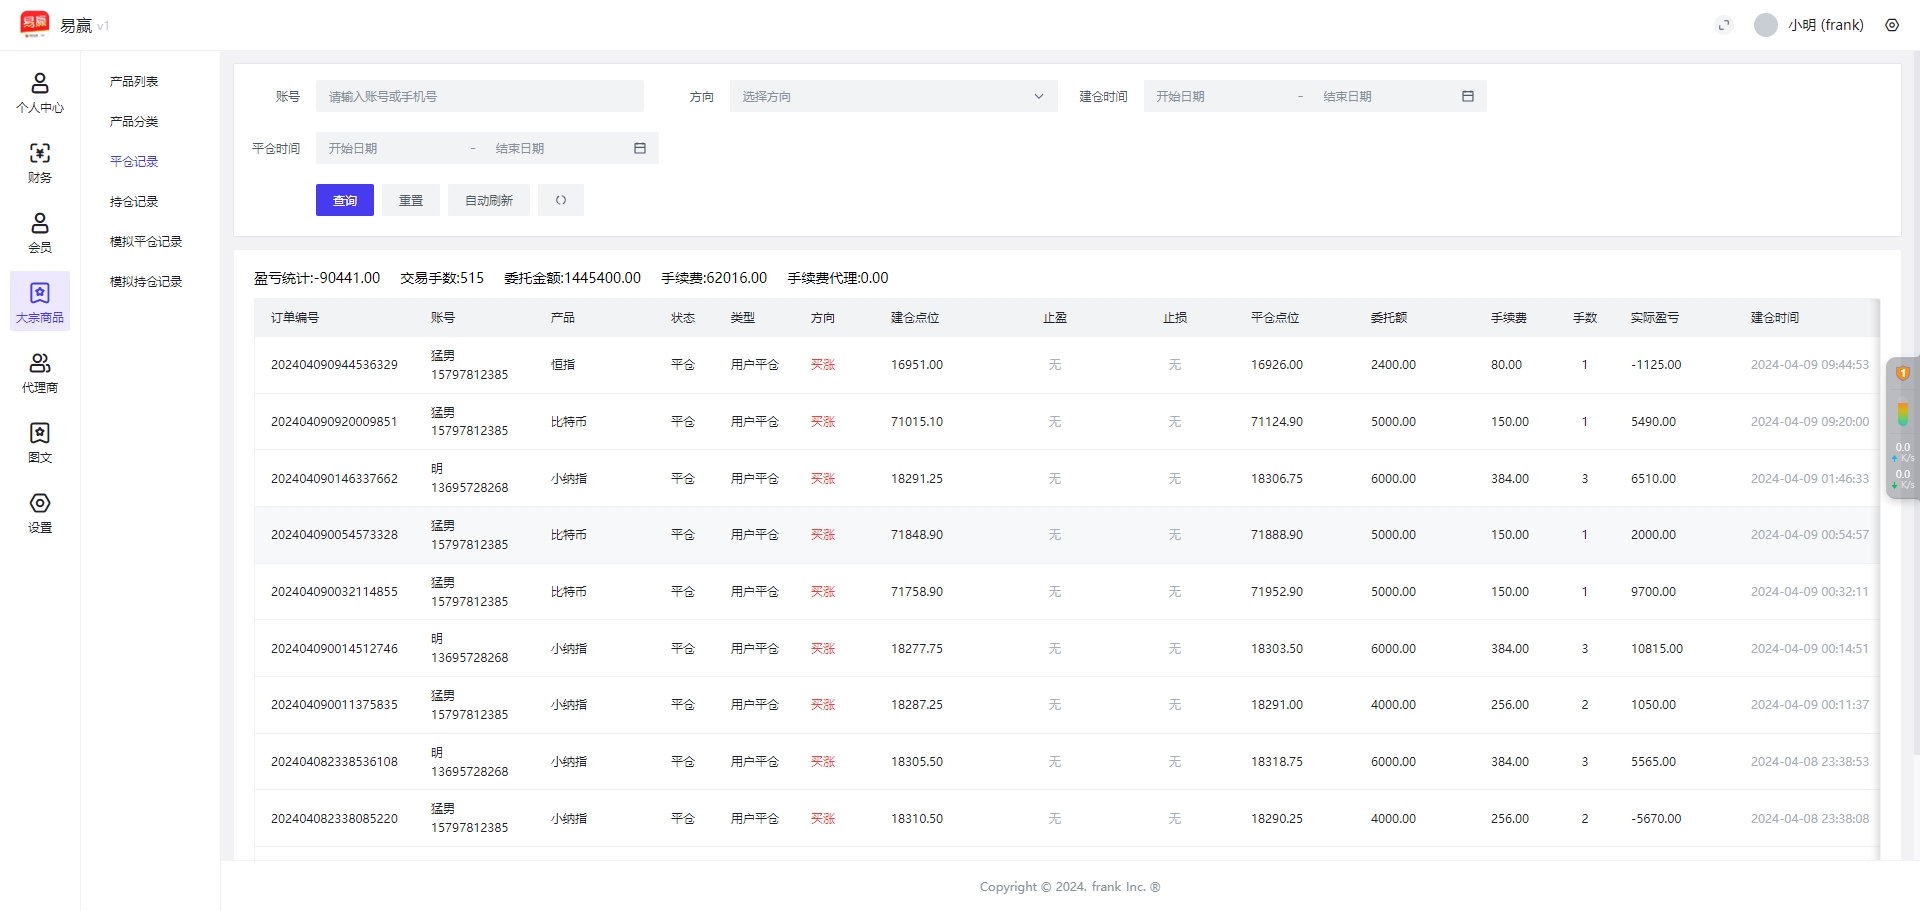Select order number 202404090054573328
The width and height of the screenshot is (1920, 911).
[x=334, y=535]
